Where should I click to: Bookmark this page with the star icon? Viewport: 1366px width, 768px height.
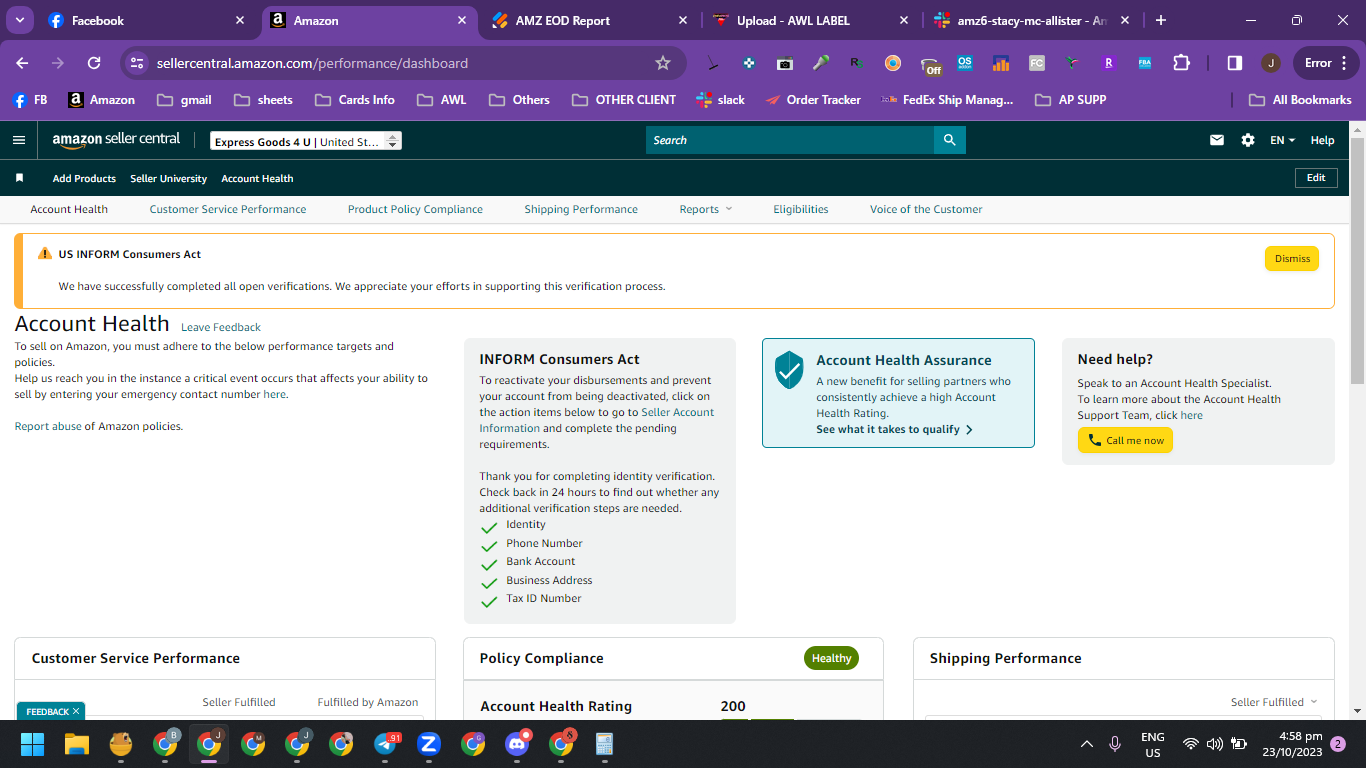[663, 63]
